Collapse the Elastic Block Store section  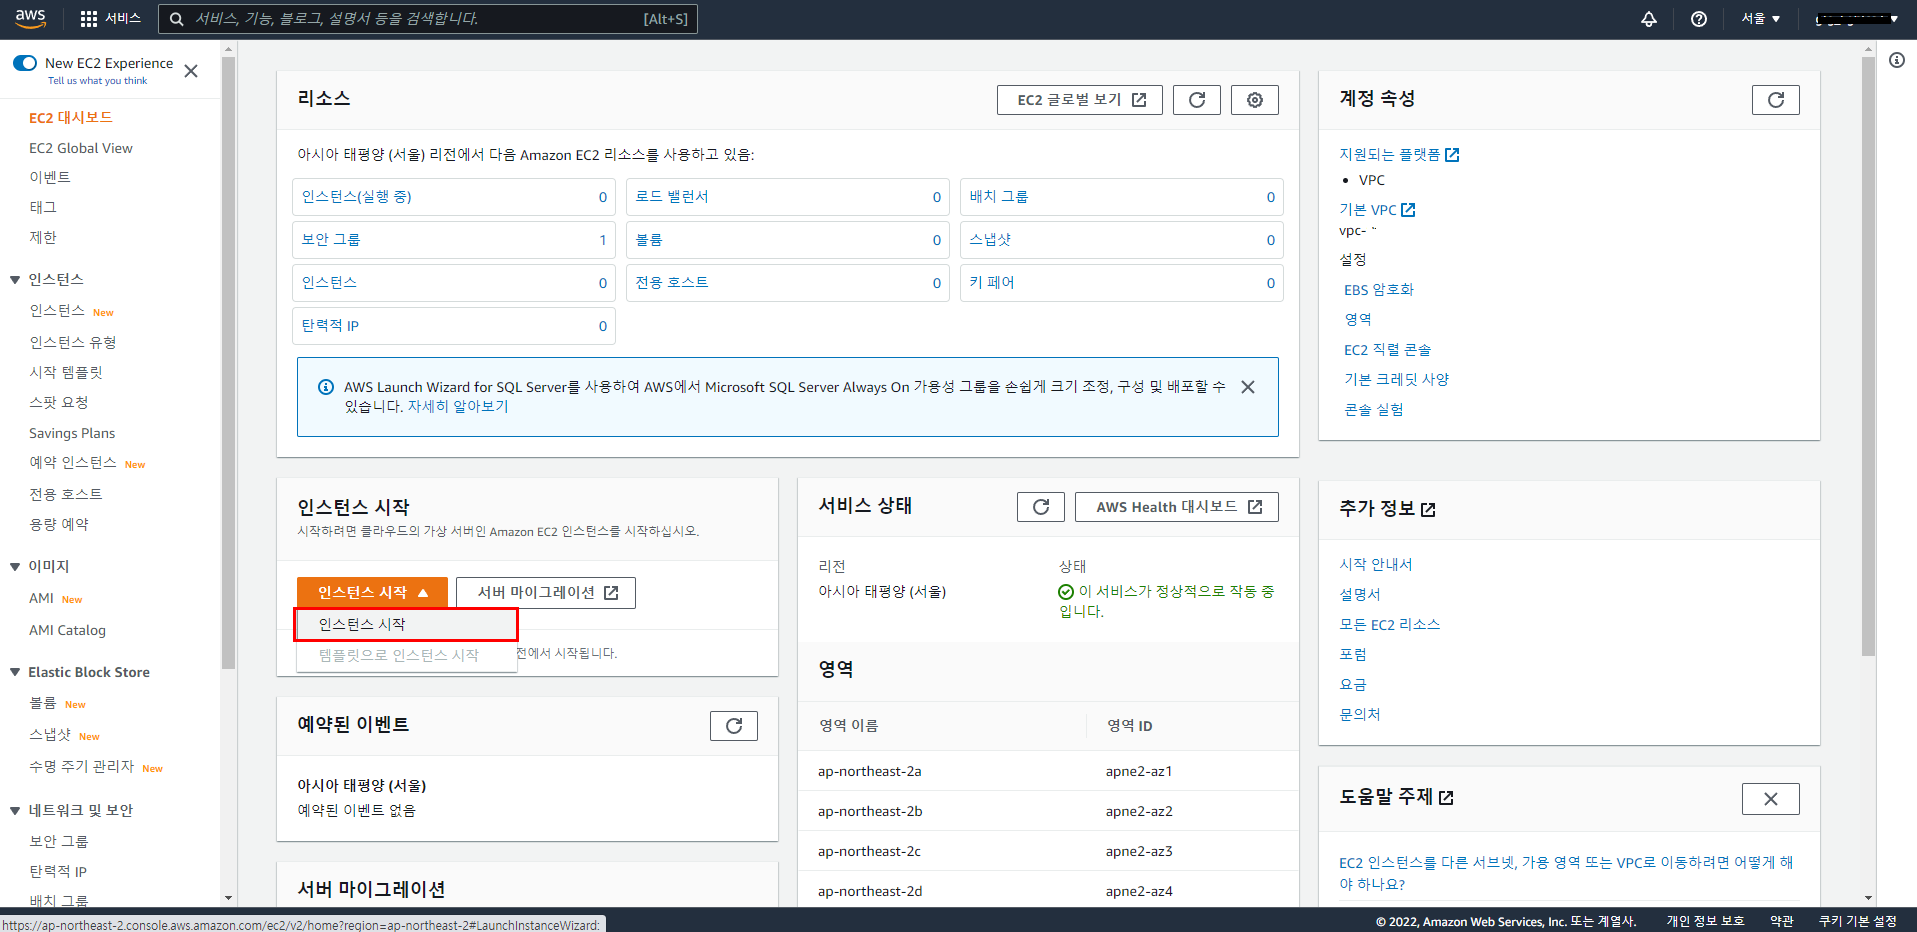(15, 673)
